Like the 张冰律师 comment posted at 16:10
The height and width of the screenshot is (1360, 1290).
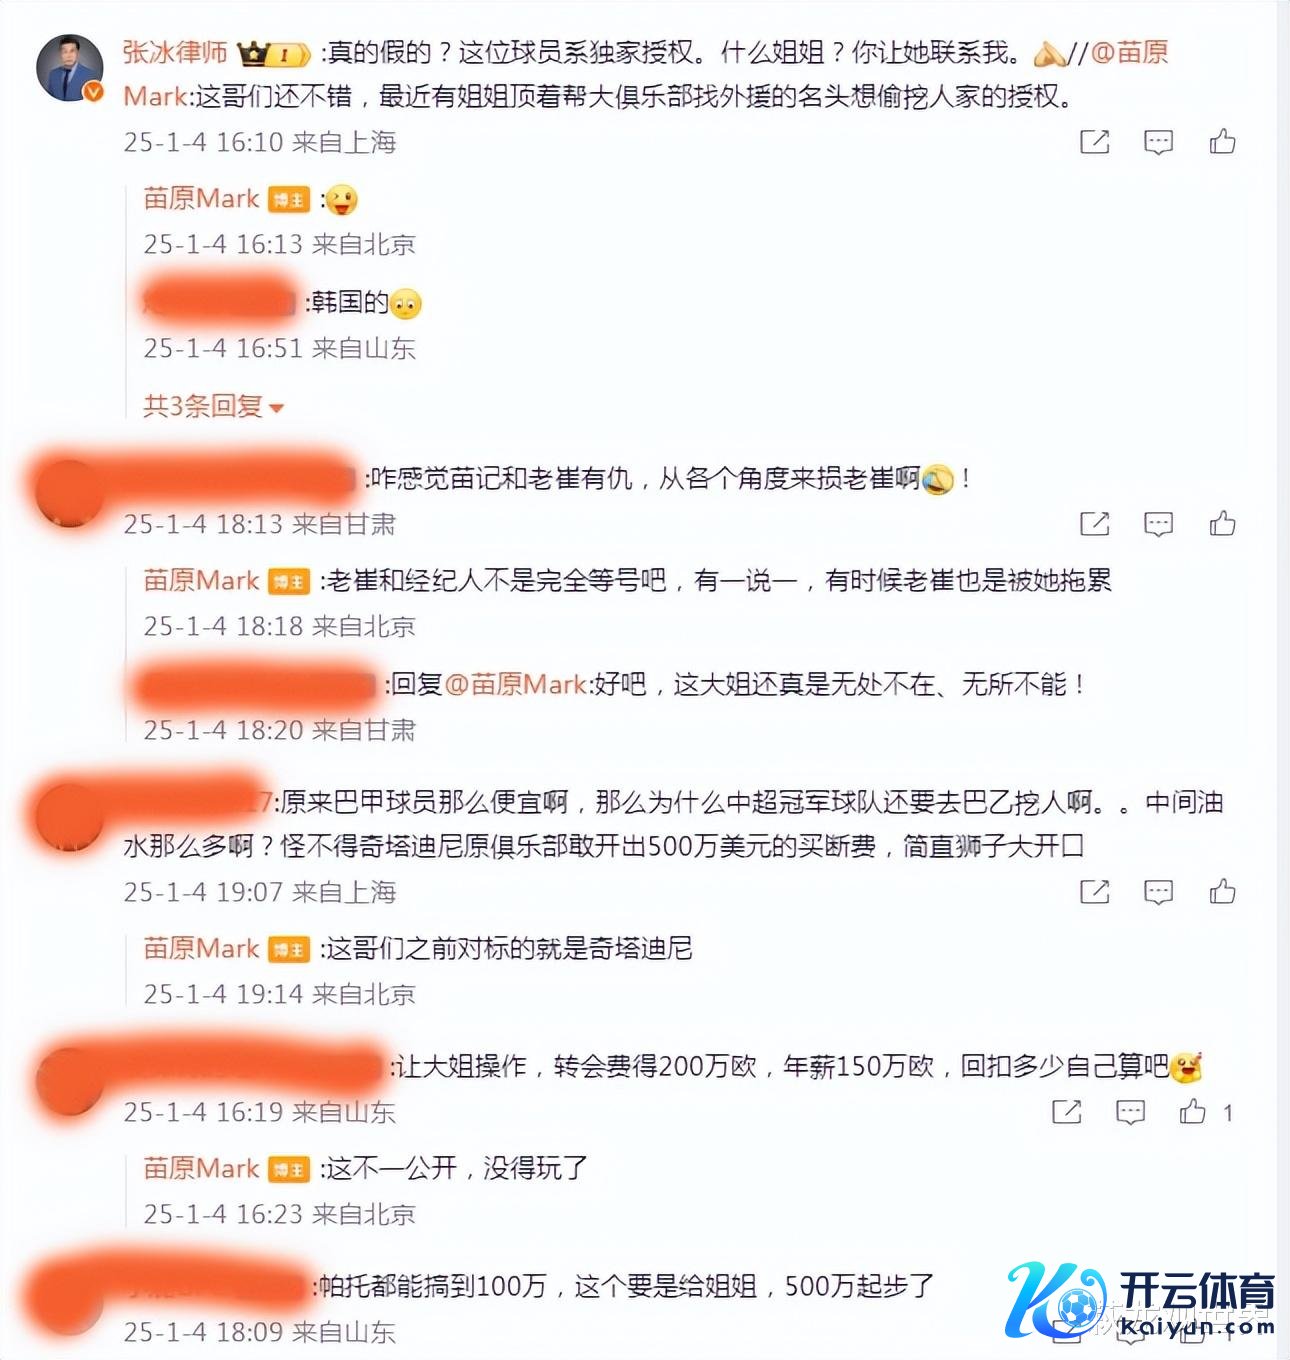(1222, 142)
